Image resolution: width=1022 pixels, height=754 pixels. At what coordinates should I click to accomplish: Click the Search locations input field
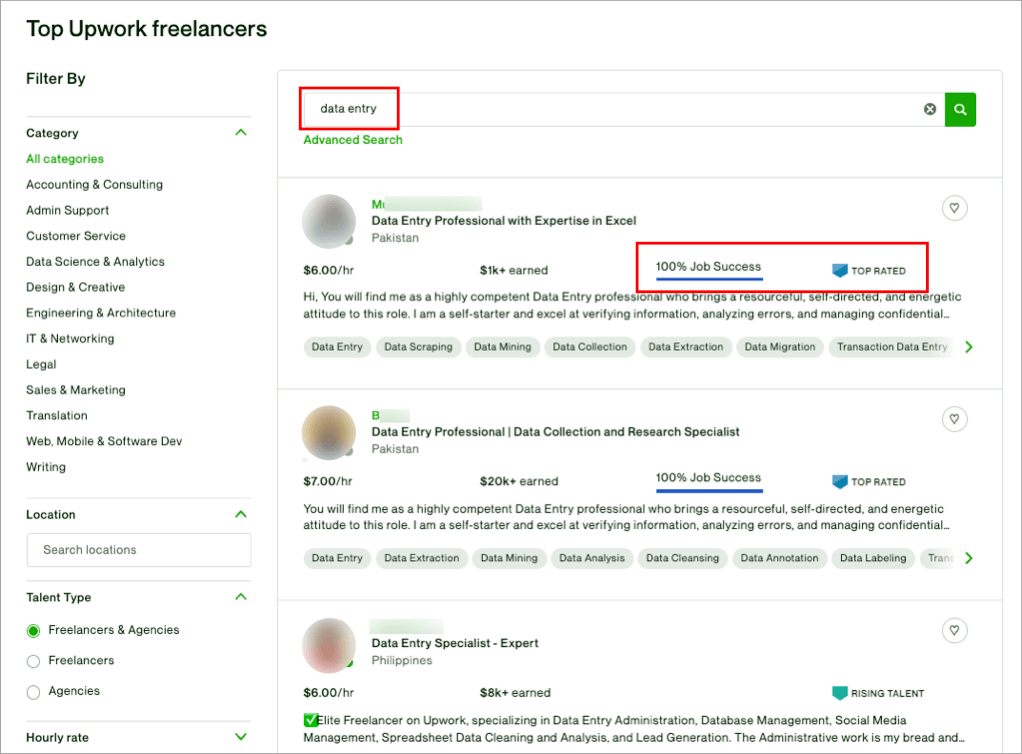(x=139, y=550)
